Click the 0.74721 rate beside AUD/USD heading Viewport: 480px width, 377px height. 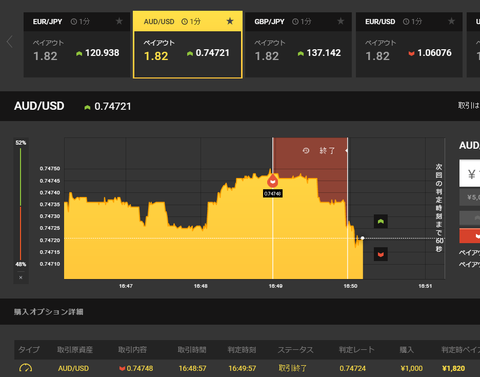(113, 106)
